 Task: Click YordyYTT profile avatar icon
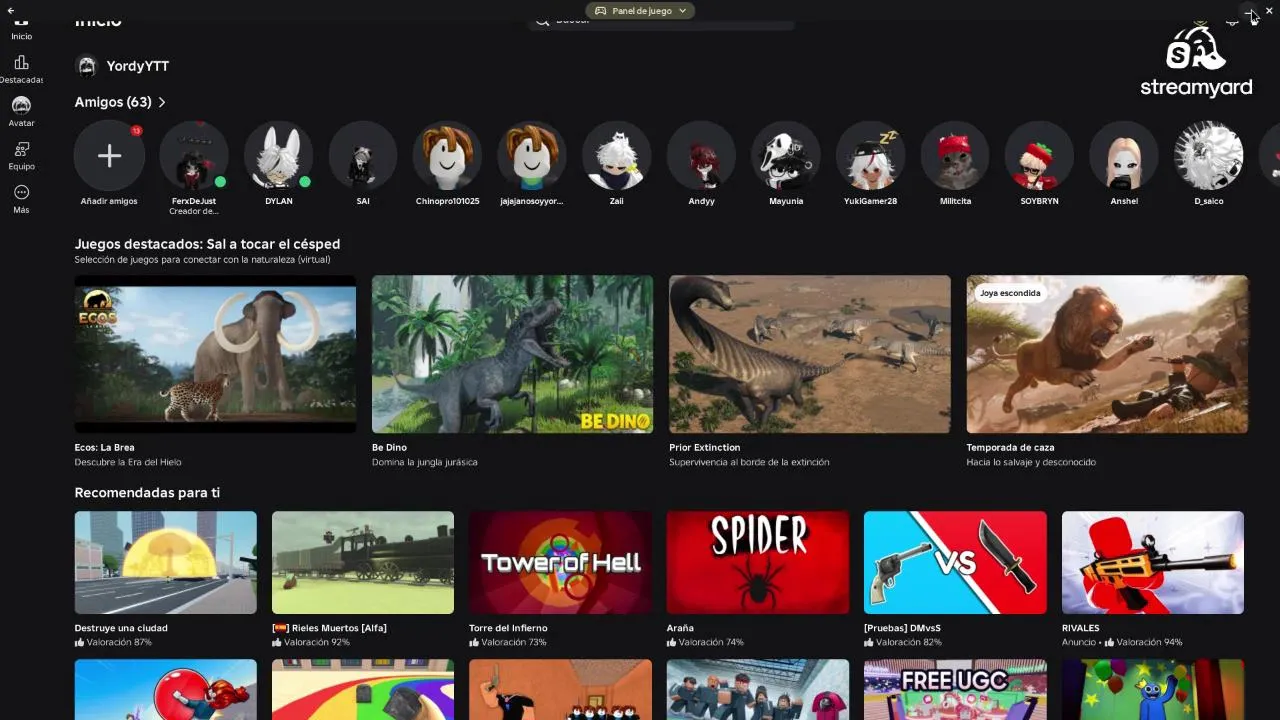coord(87,66)
